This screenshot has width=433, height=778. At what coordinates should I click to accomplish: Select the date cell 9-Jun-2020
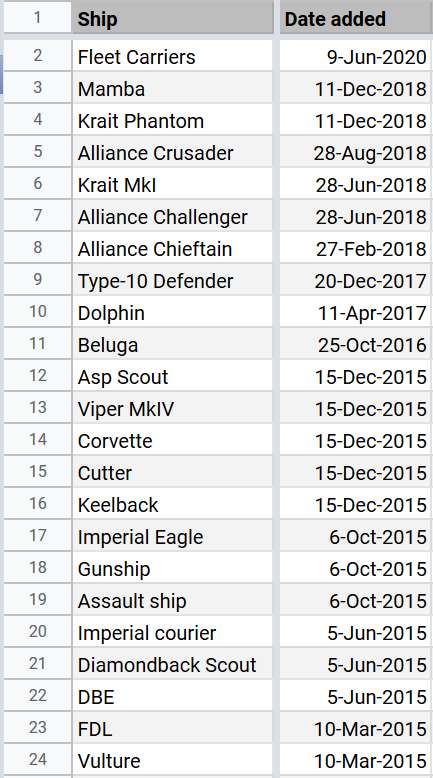pos(356,56)
